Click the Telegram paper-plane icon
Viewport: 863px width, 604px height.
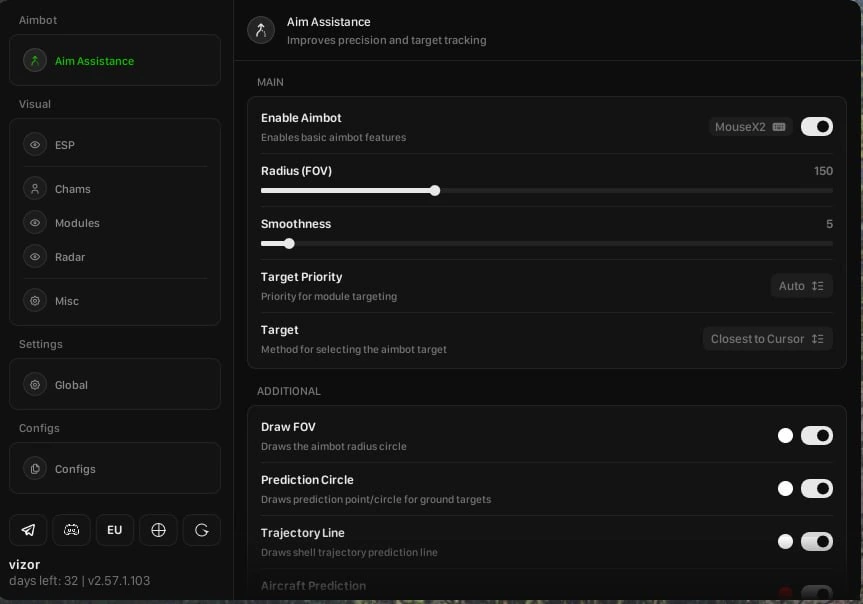pos(28,530)
